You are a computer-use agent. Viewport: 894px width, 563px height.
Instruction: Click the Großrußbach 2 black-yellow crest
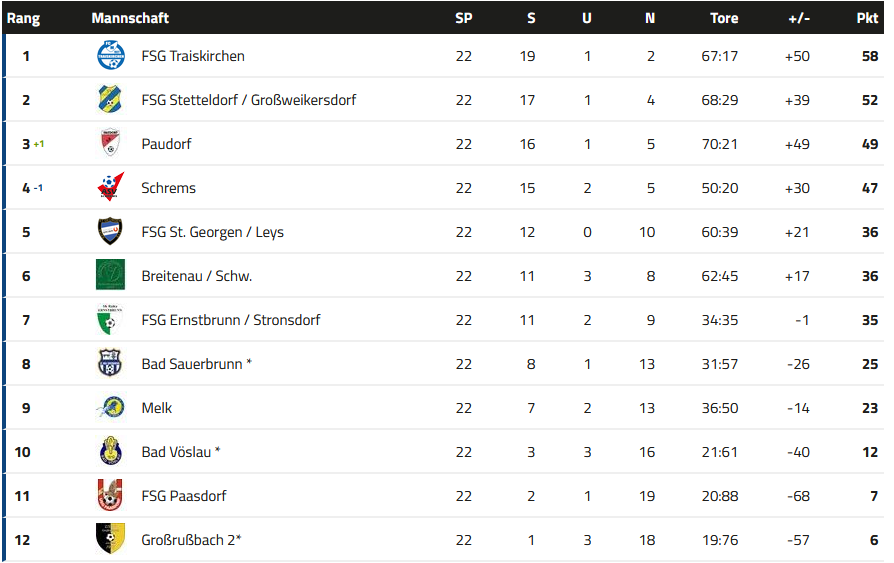point(111,539)
